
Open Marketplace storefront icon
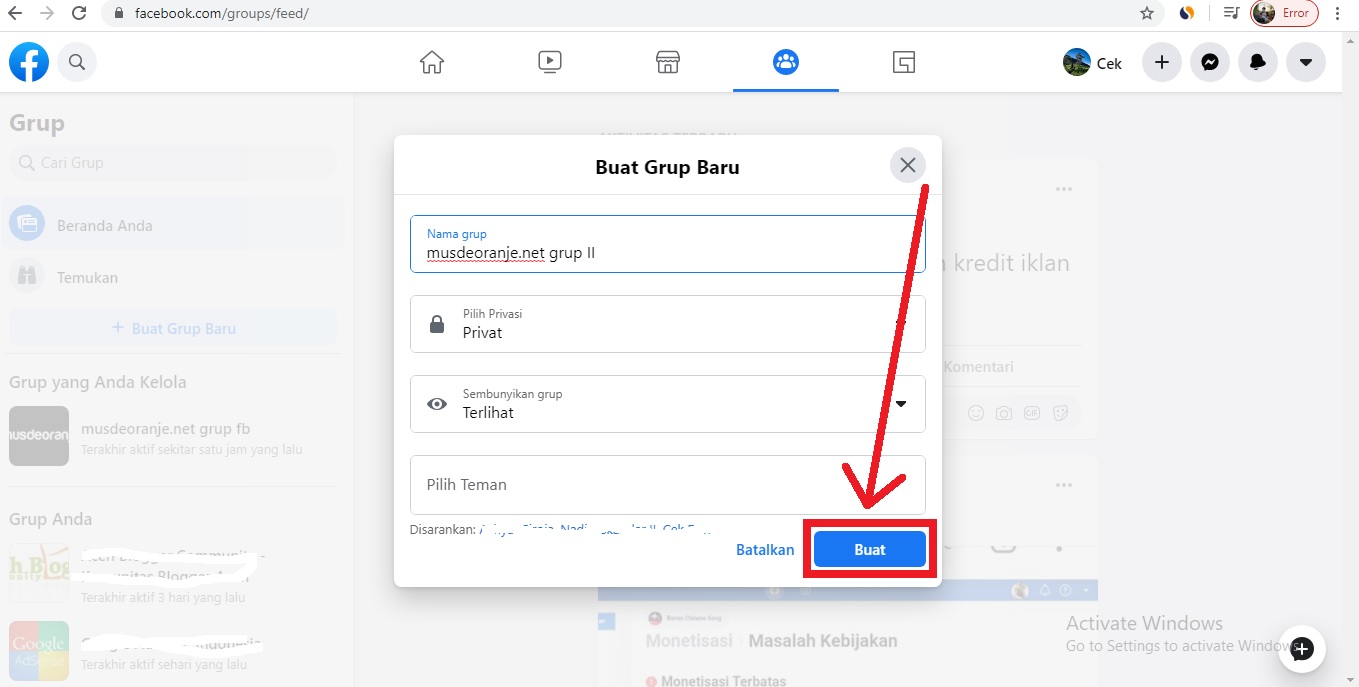(667, 61)
